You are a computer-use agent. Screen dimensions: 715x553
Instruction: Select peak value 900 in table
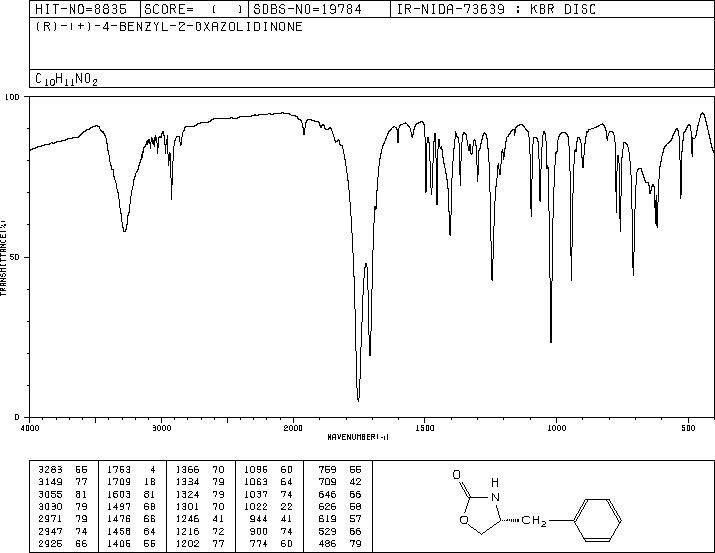259,531
